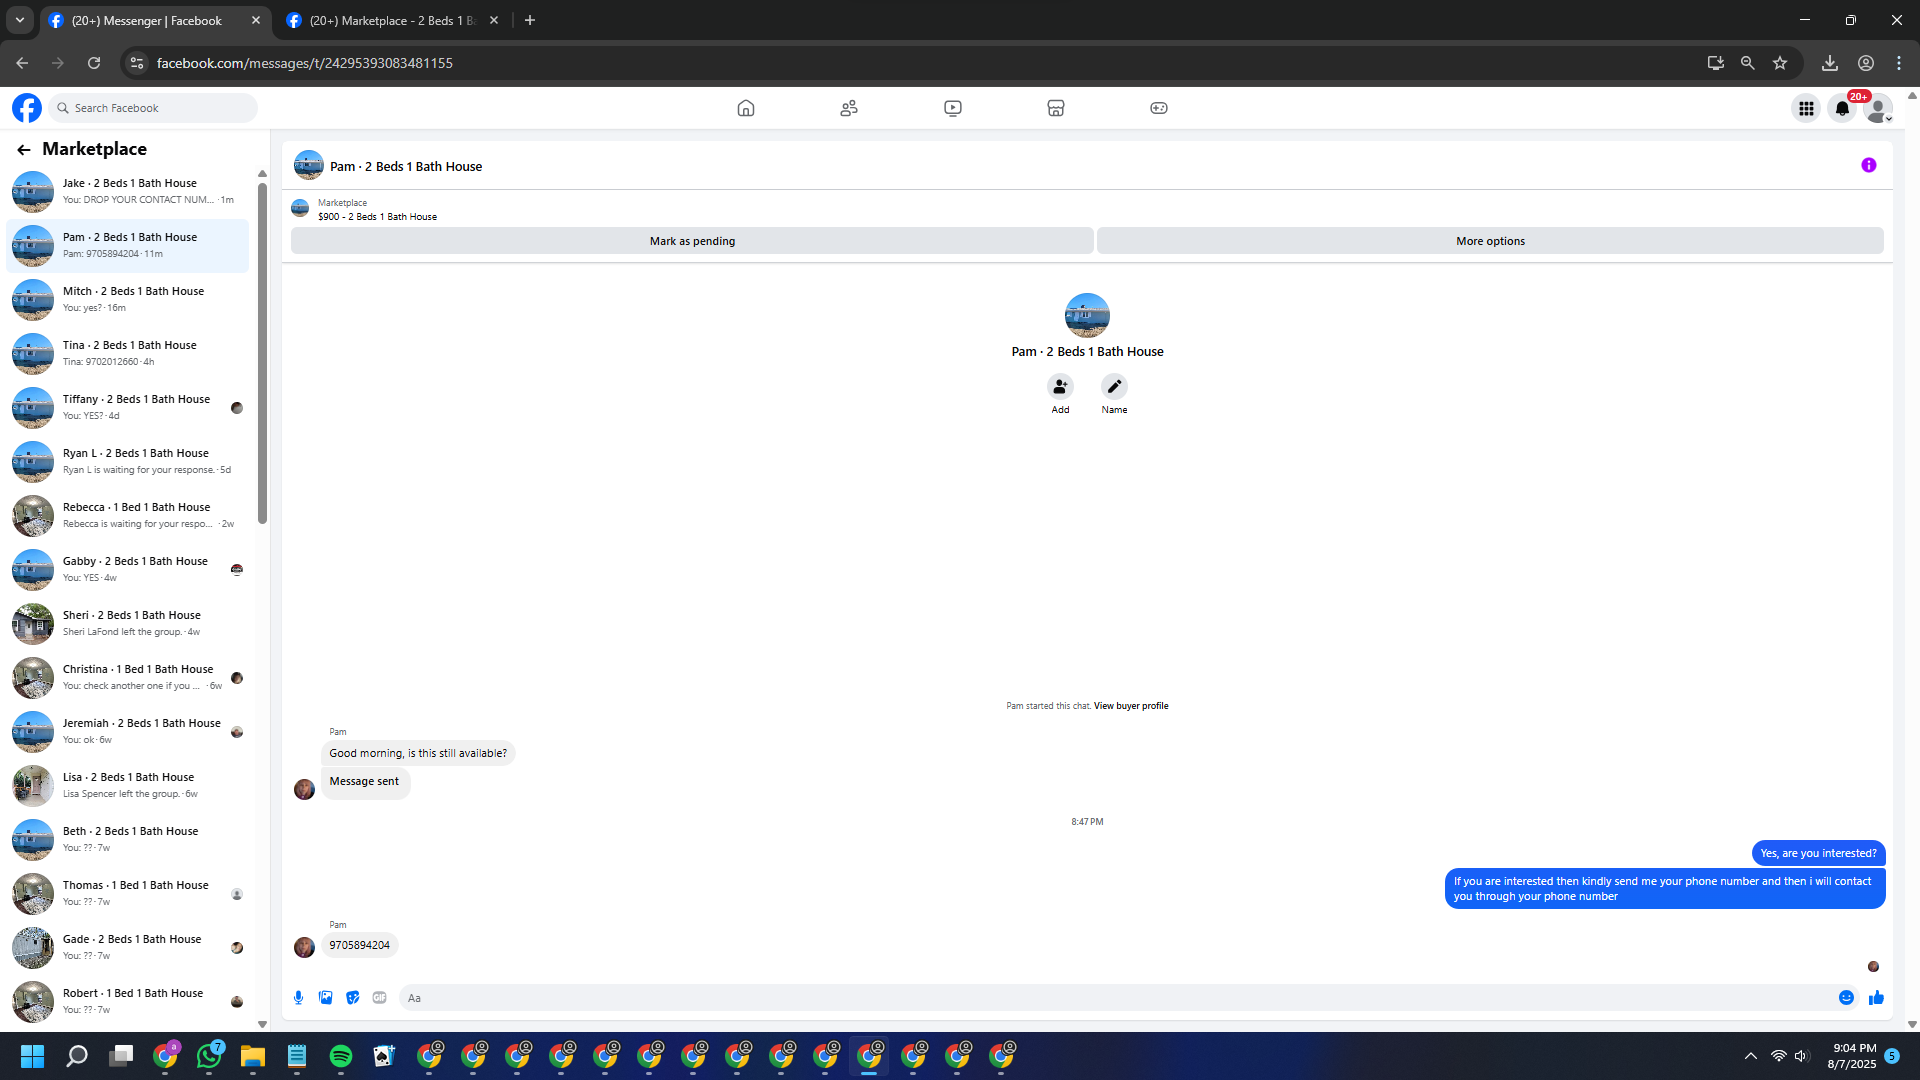Open Sheri's conversation

(128, 624)
